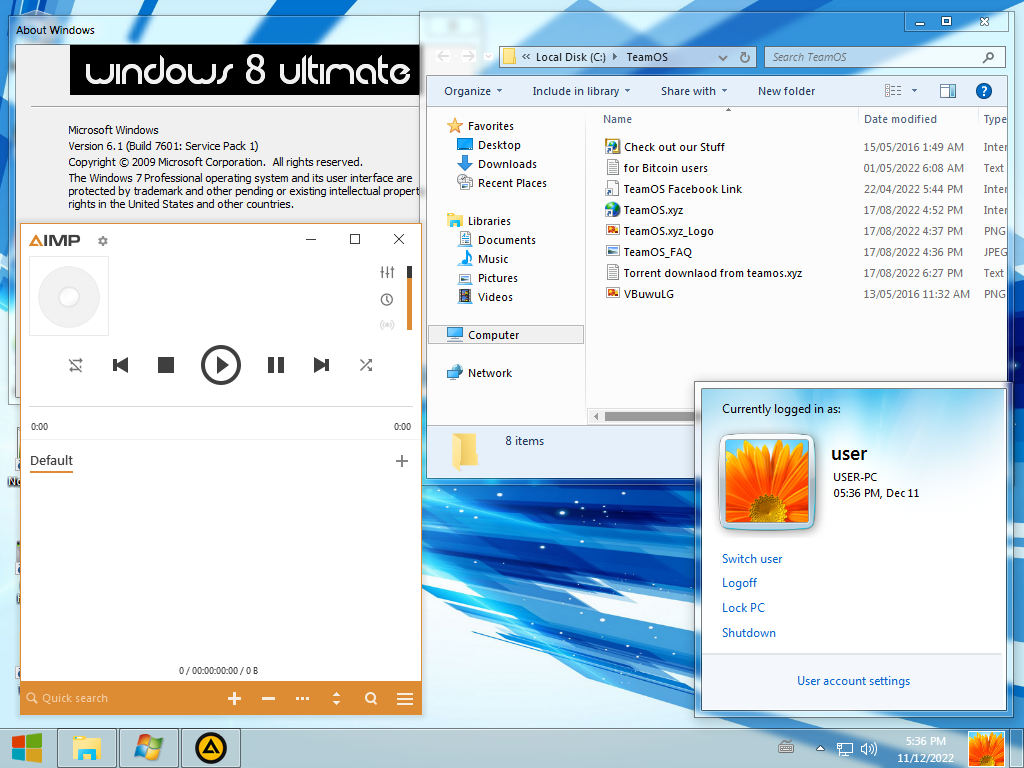Toggle repeat mode in AIMP
Screen dimensions: 1024x768
coord(76,365)
